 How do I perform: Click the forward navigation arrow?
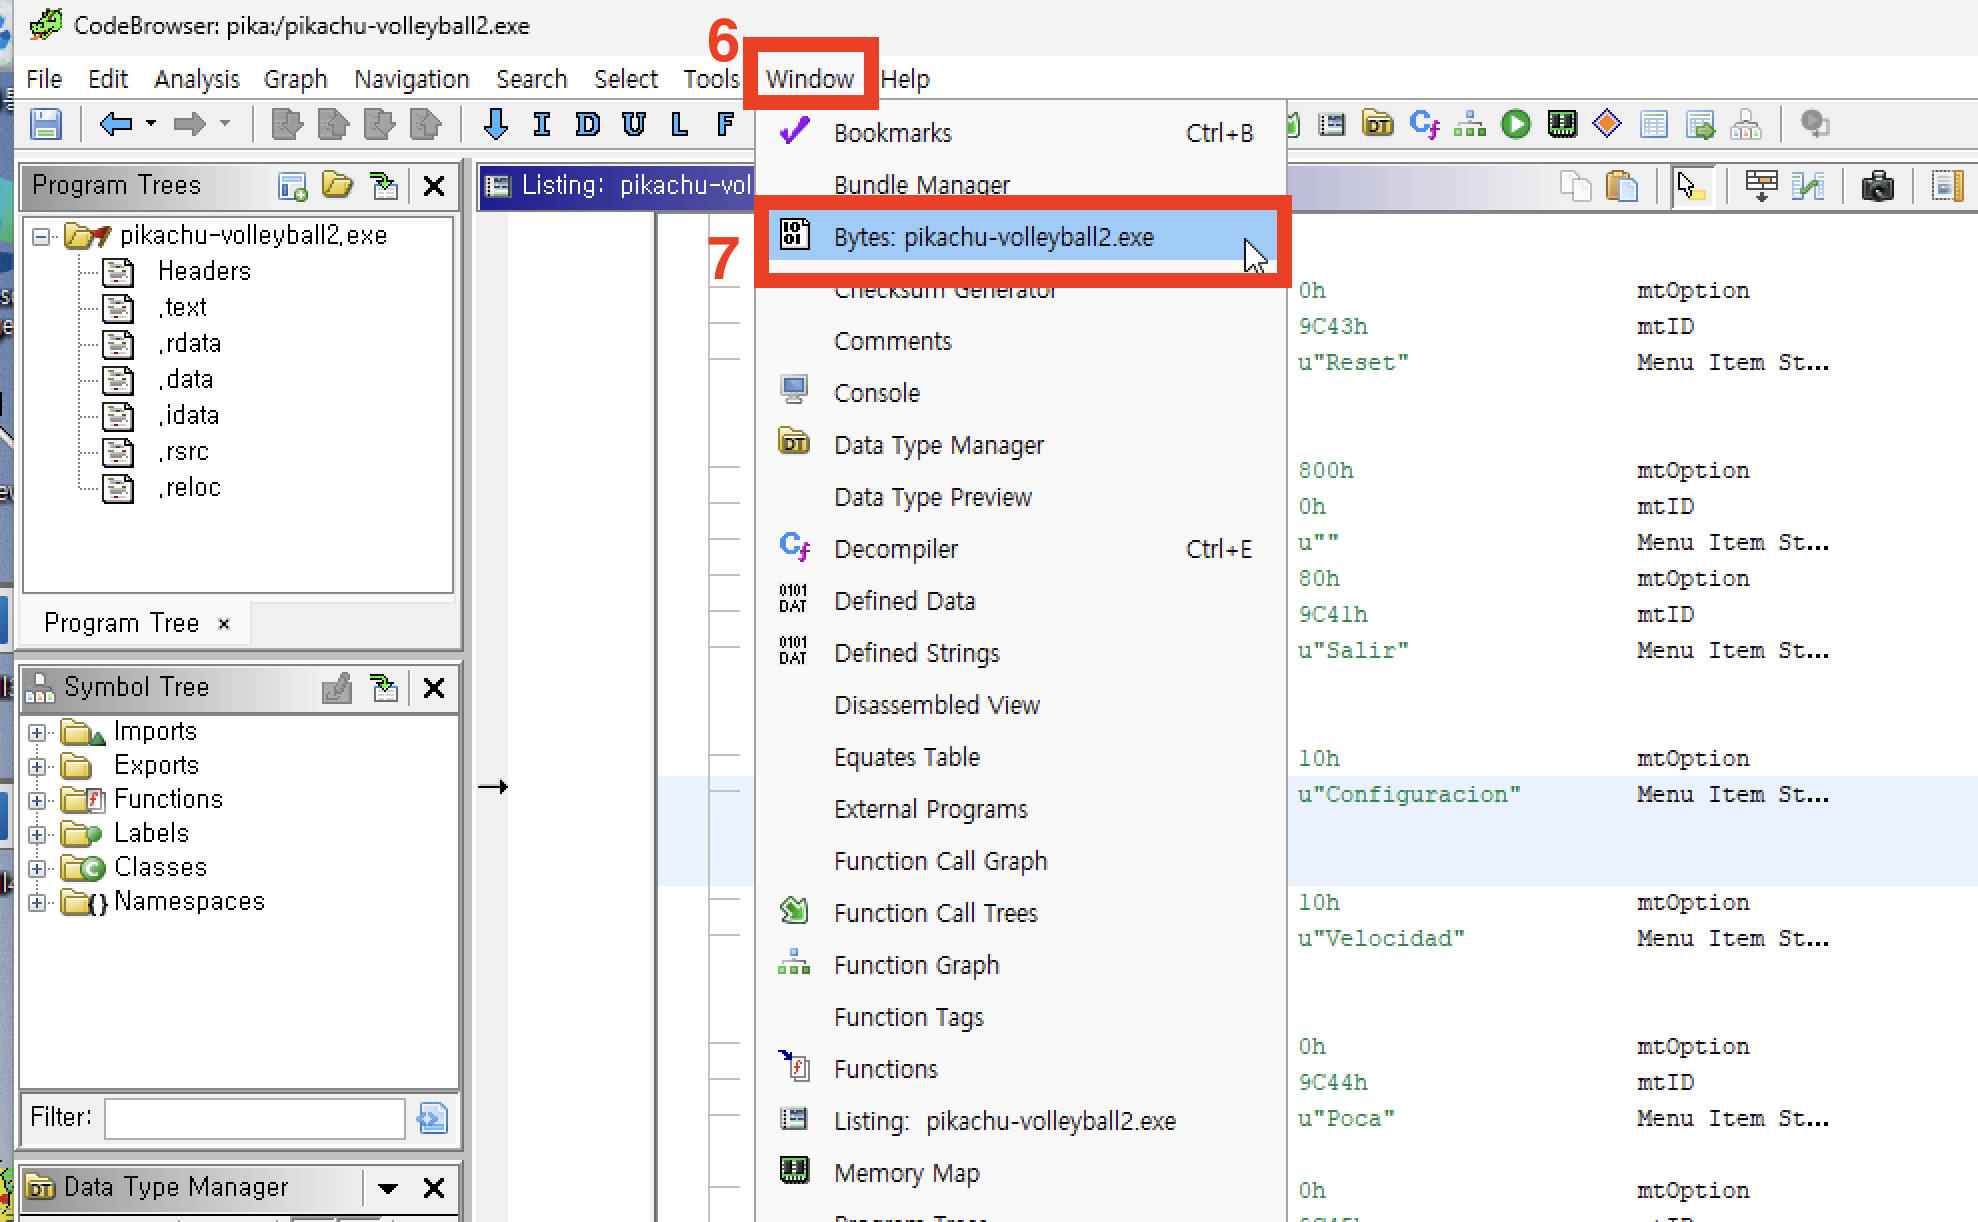[189, 125]
